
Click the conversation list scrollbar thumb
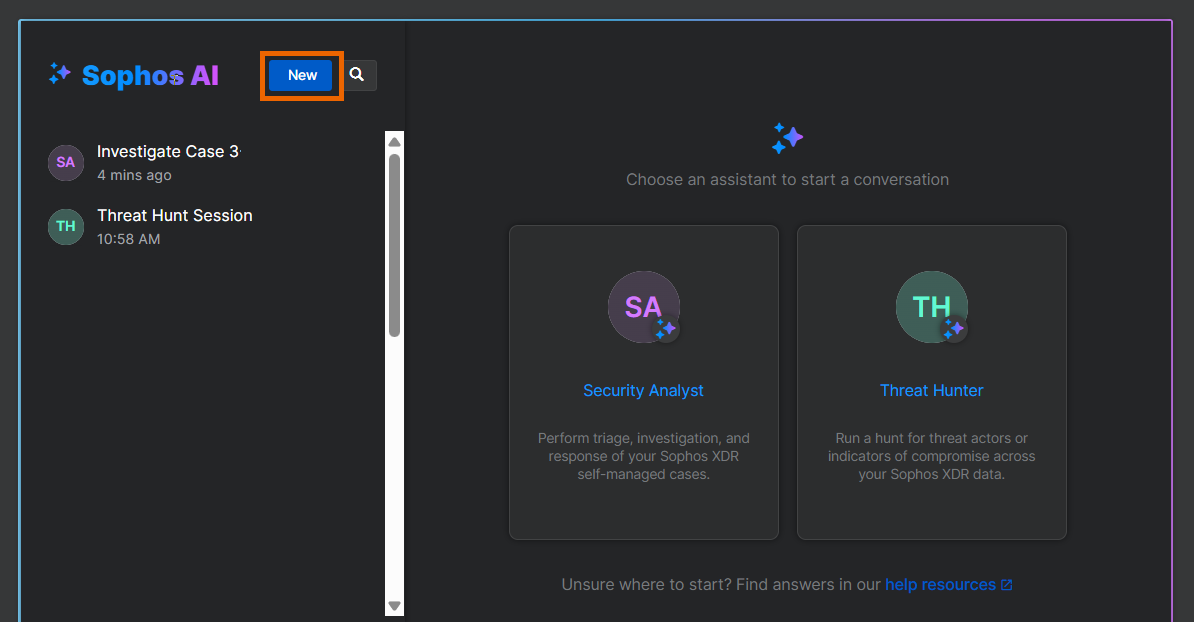(x=394, y=245)
